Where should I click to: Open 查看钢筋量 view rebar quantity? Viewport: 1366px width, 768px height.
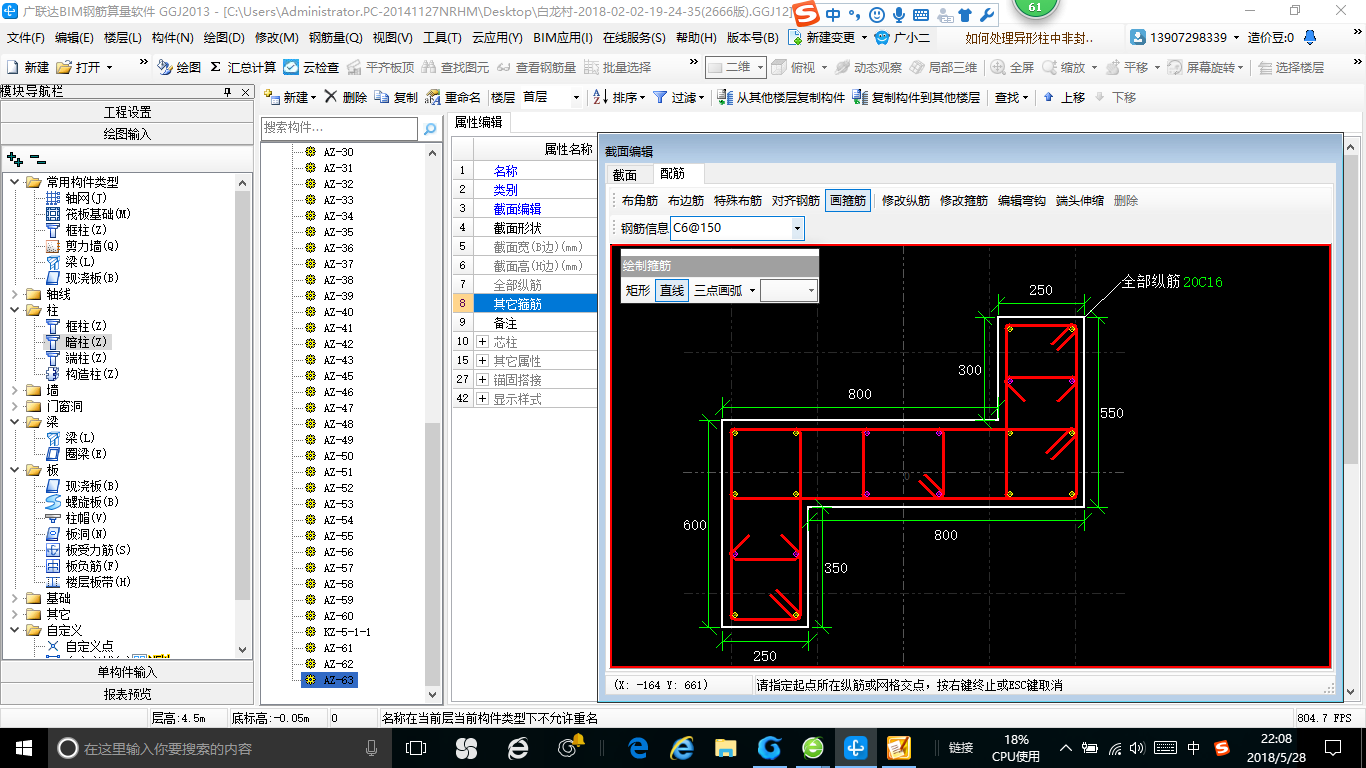[x=535, y=67]
